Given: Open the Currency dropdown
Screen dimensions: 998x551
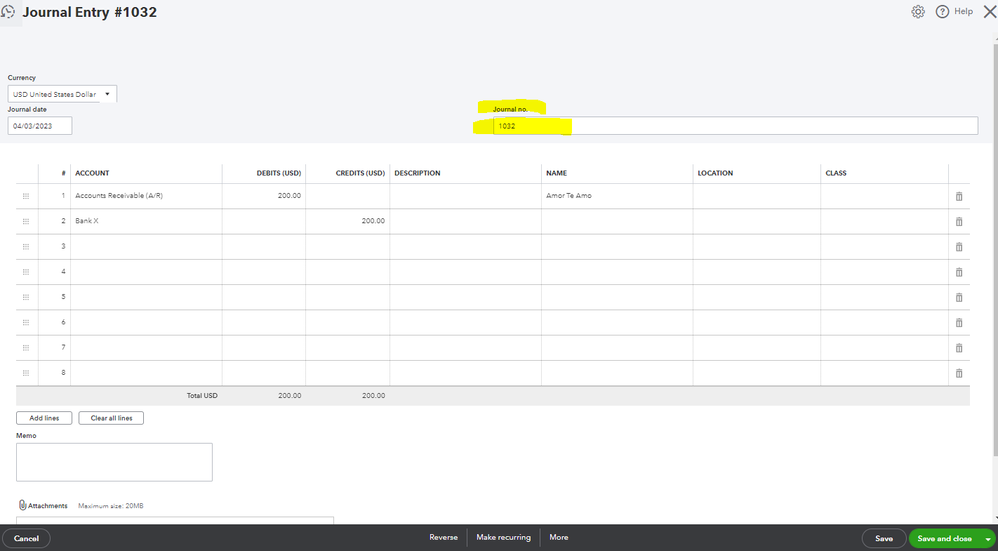Looking at the screenshot, I should (62, 94).
